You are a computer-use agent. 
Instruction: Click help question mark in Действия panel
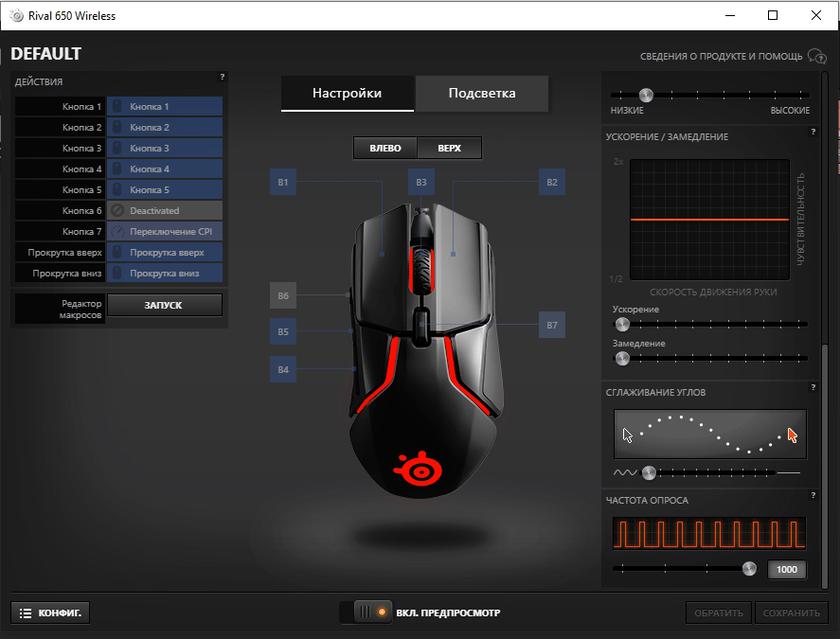[x=222, y=77]
